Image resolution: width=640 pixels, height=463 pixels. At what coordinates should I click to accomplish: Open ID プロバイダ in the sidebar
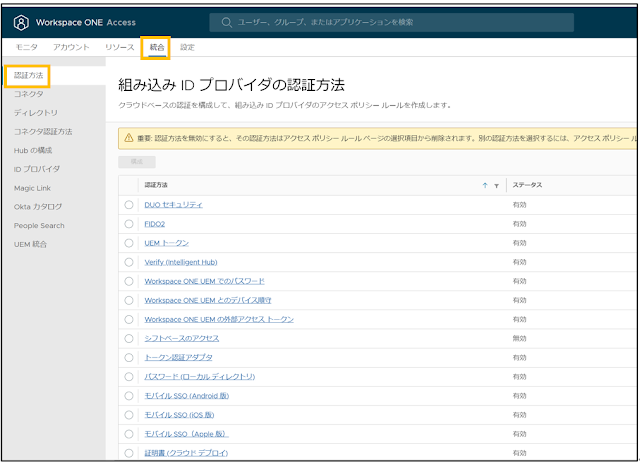pos(37,169)
